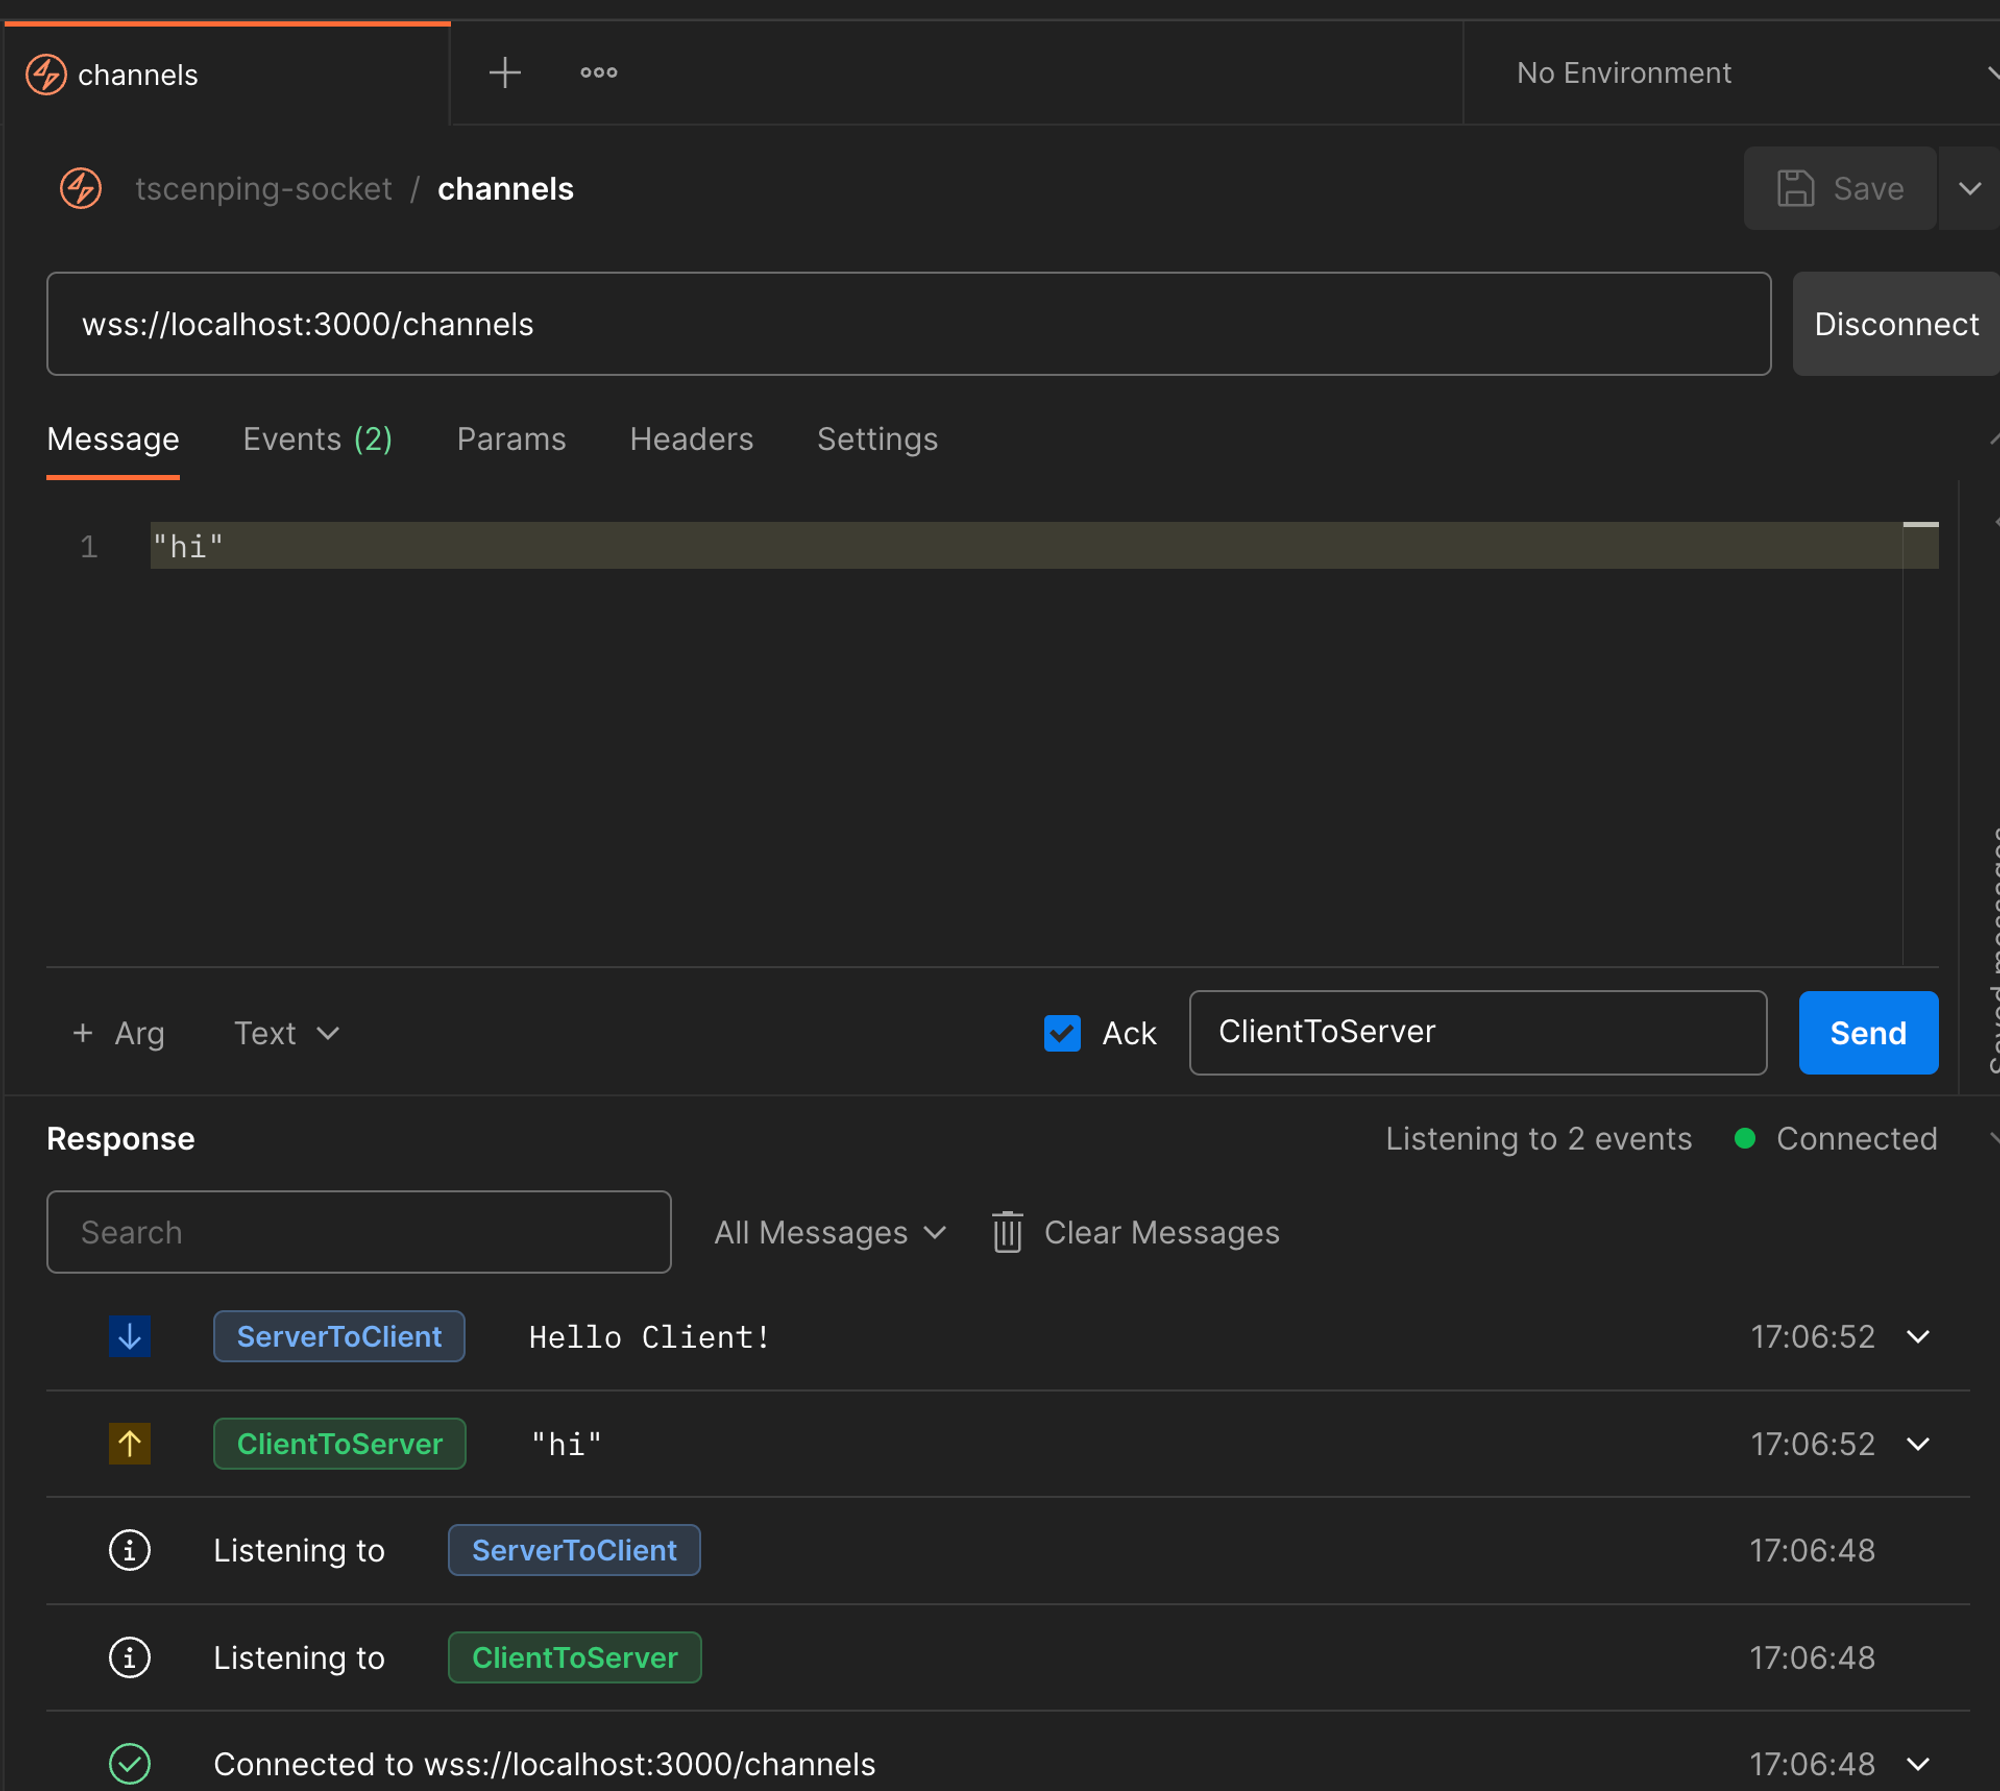Open the Headers tab
Viewport: 2000px width, 1791px height.
click(691, 439)
